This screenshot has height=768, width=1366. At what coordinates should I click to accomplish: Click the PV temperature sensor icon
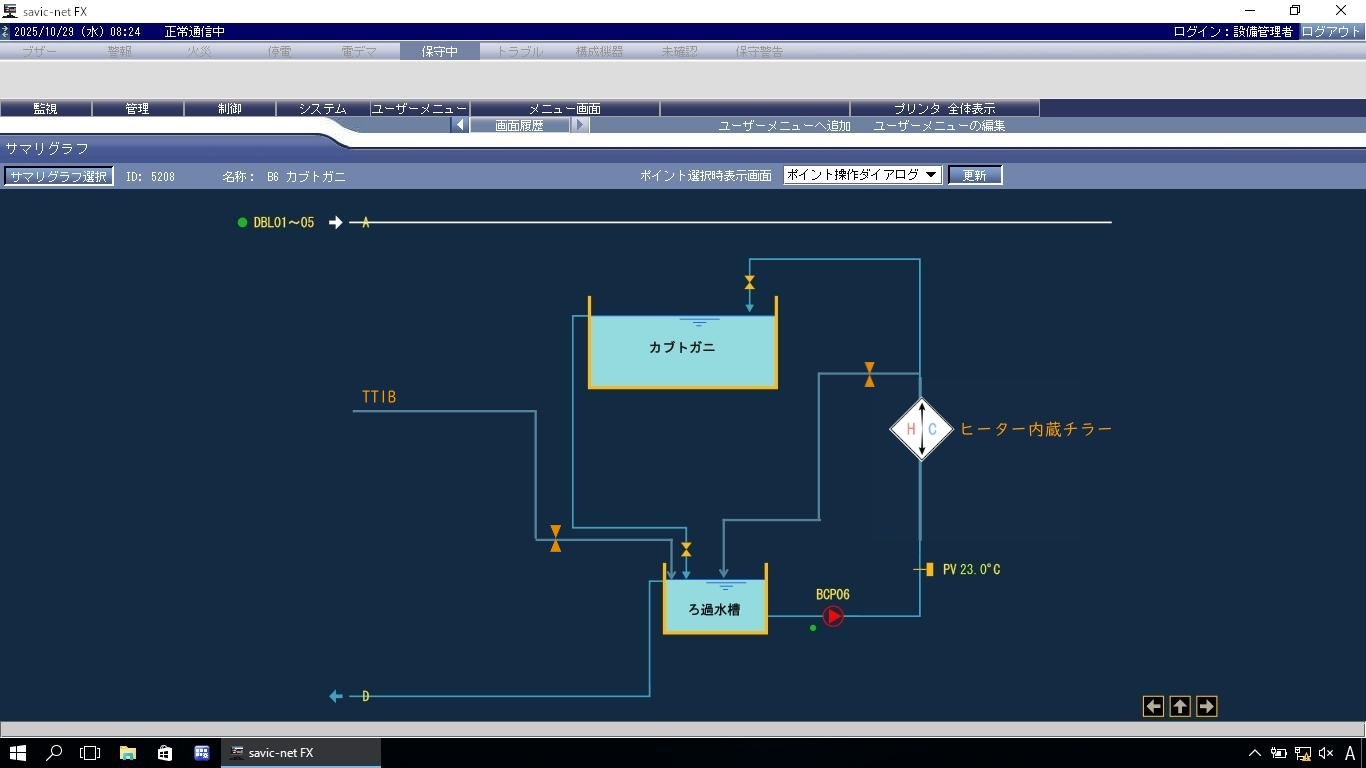pos(928,569)
